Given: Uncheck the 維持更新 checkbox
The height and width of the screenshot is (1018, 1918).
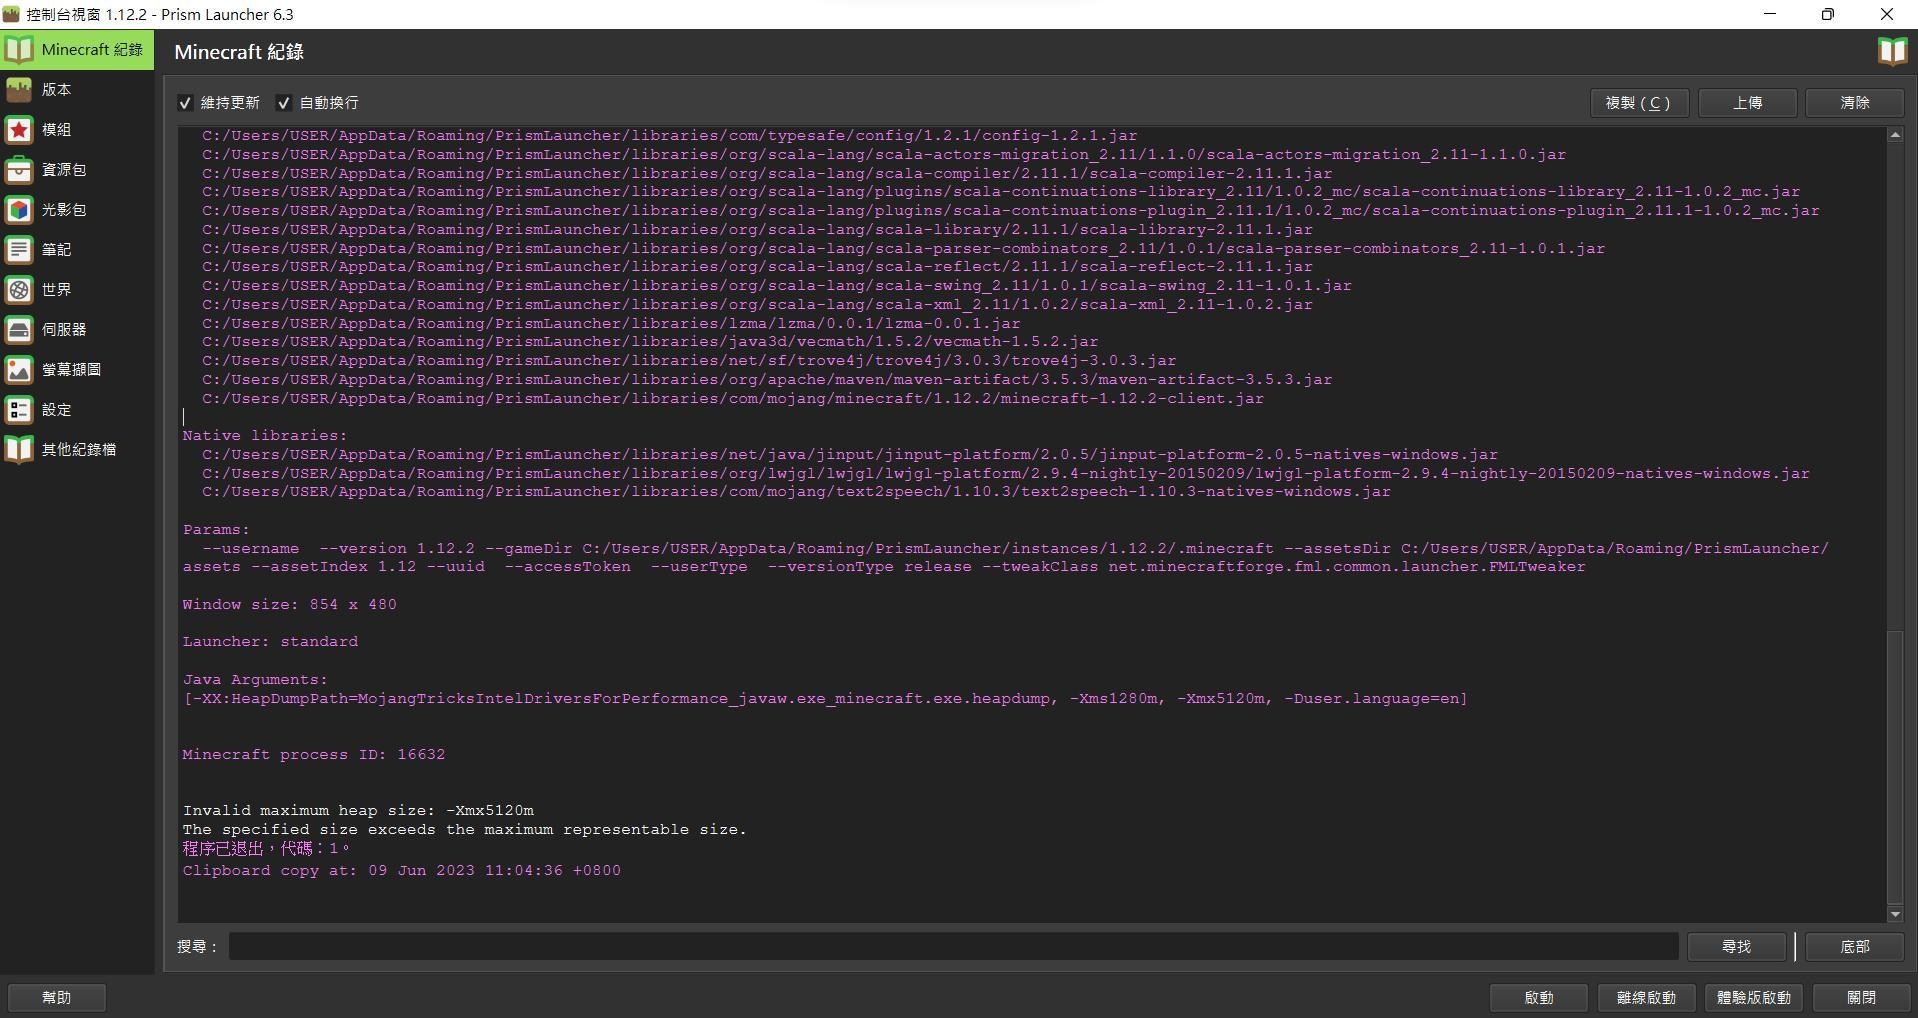Looking at the screenshot, I should (186, 103).
